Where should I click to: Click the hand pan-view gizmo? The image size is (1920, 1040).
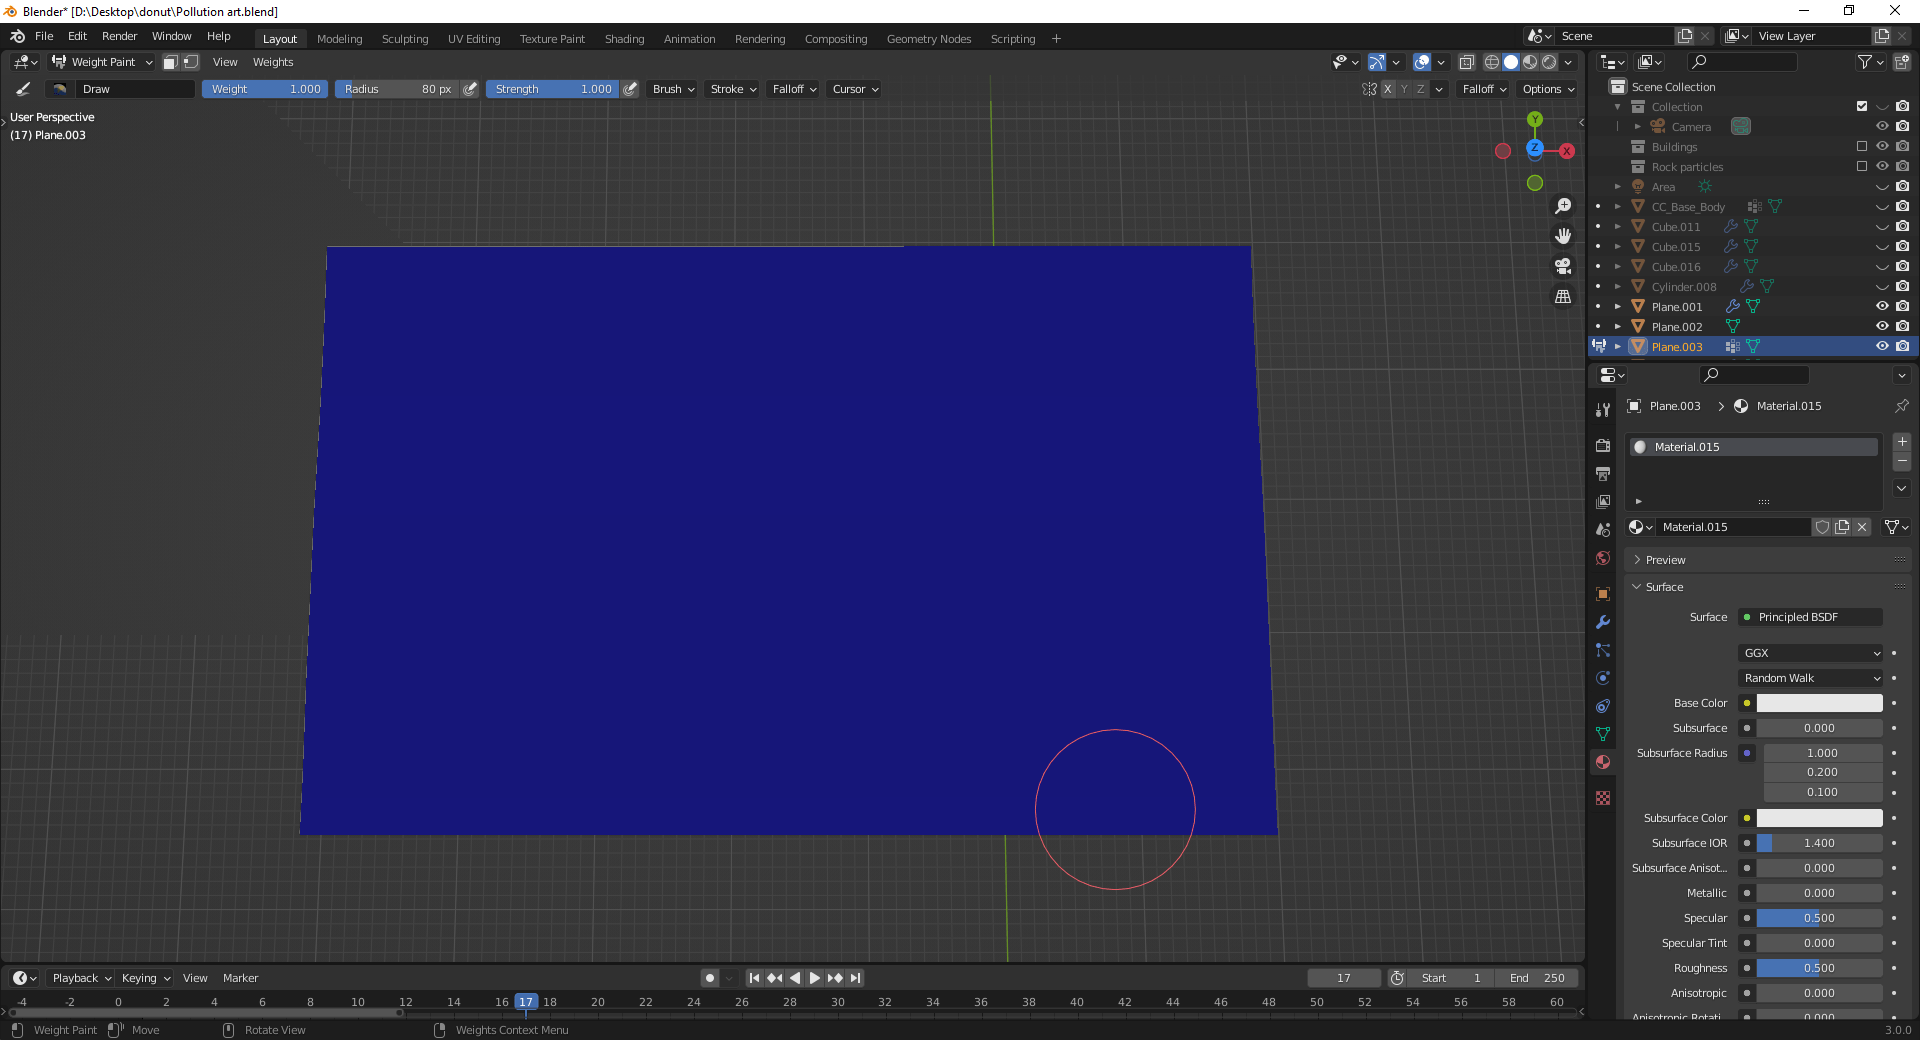coord(1563,236)
